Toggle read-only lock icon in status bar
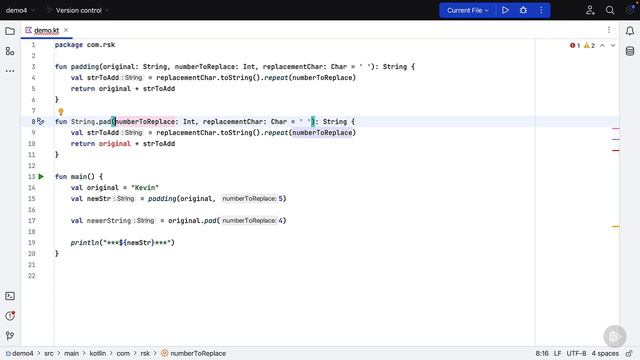The width and height of the screenshot is (640, 360). [x=629, y=353]
